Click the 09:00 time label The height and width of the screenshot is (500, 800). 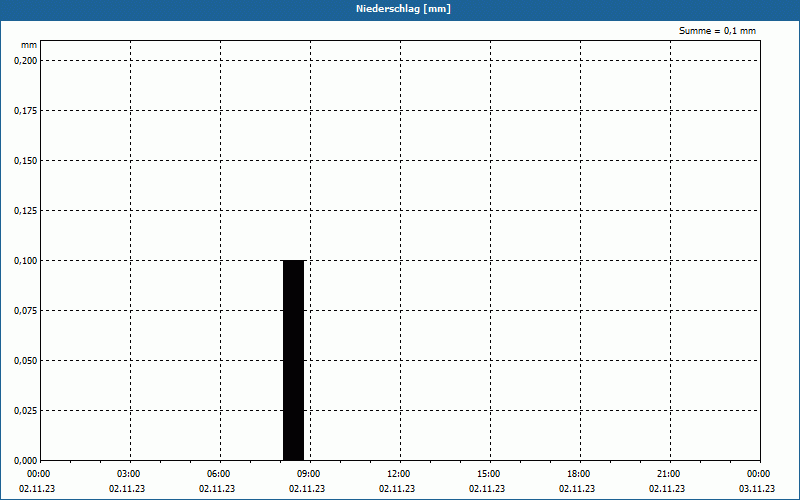click(x=309, y=474)
